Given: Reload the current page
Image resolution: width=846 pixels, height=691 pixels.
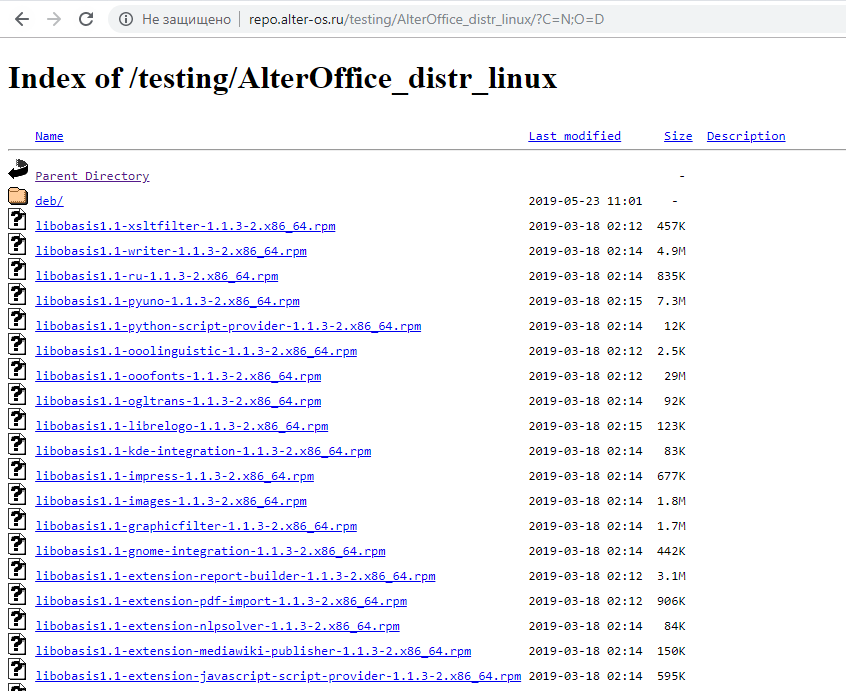Looking at the screenshot, I should [86, 19].
